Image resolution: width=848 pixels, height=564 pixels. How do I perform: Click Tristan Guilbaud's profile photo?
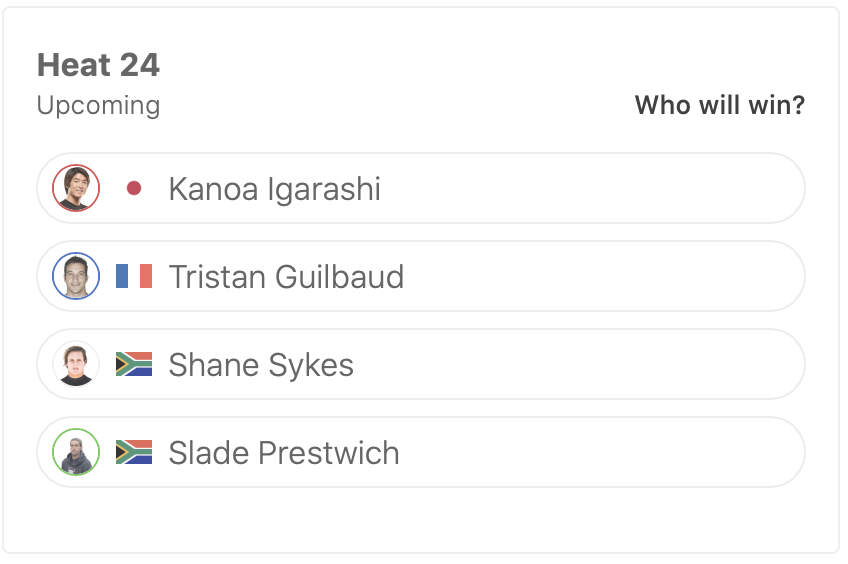click(76, 276)
